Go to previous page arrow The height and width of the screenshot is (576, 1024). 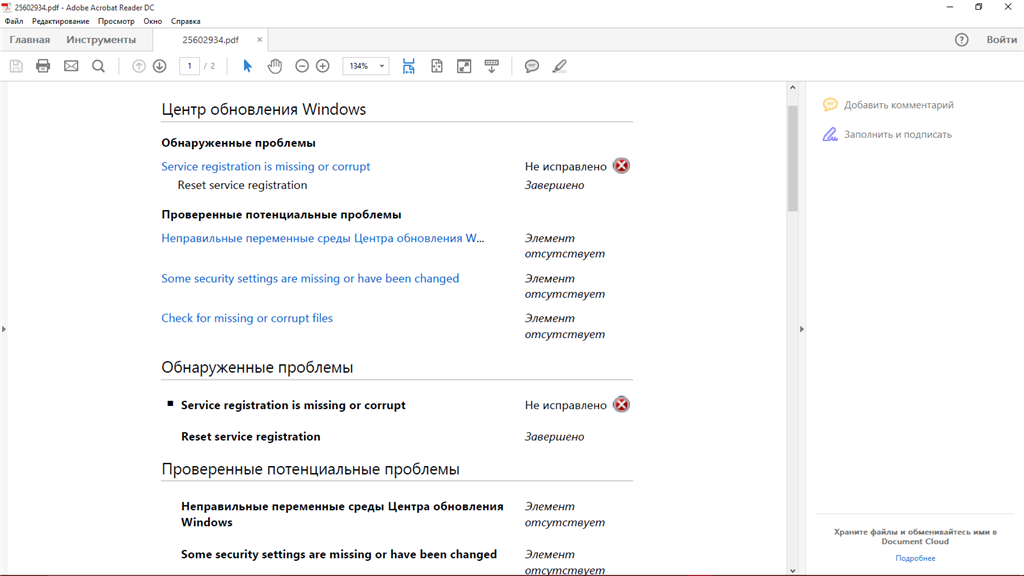pyautogui.click(x=138, y=66)
